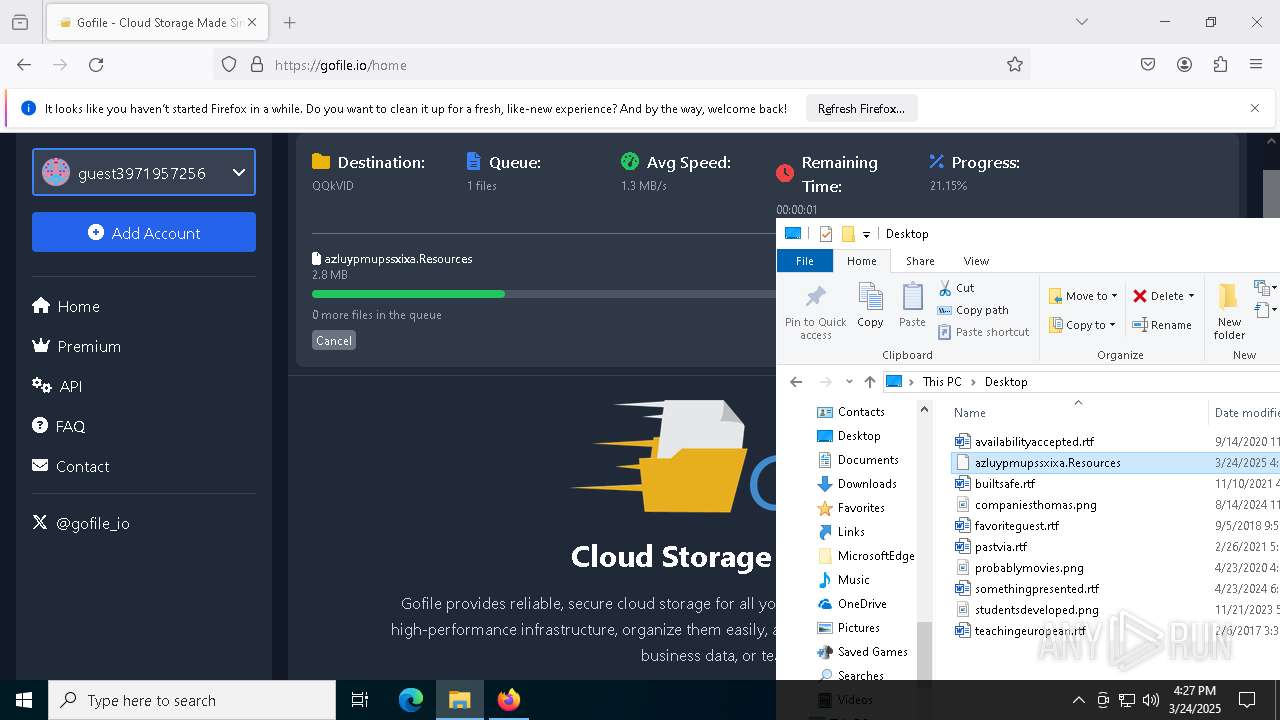Image resolution: width=1280 pixels, height=720 pixels.
Task: Switch to the Share ribbon tab
Action: [x=920, y=261]
